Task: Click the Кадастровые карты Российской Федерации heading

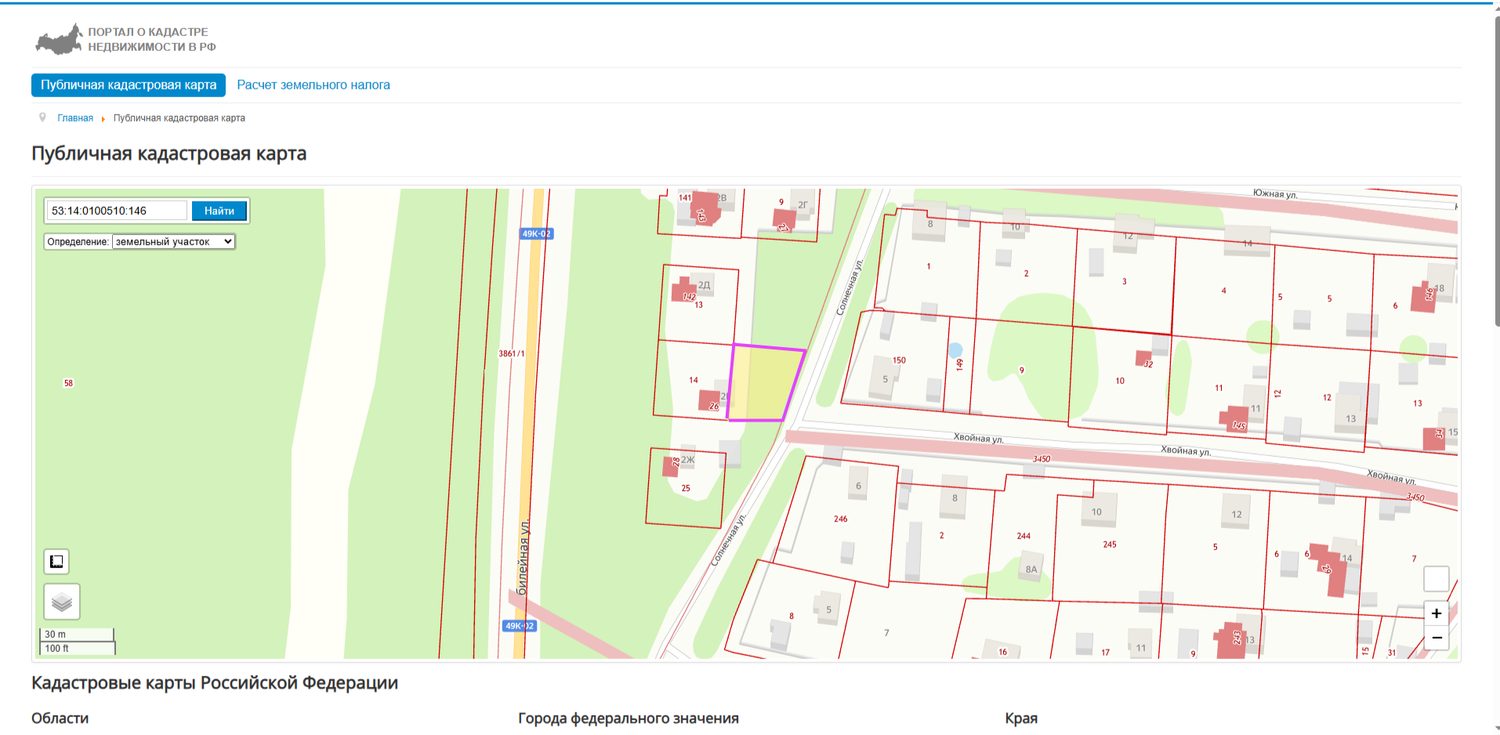Action: pyautogui.click(x=215, y=683)
